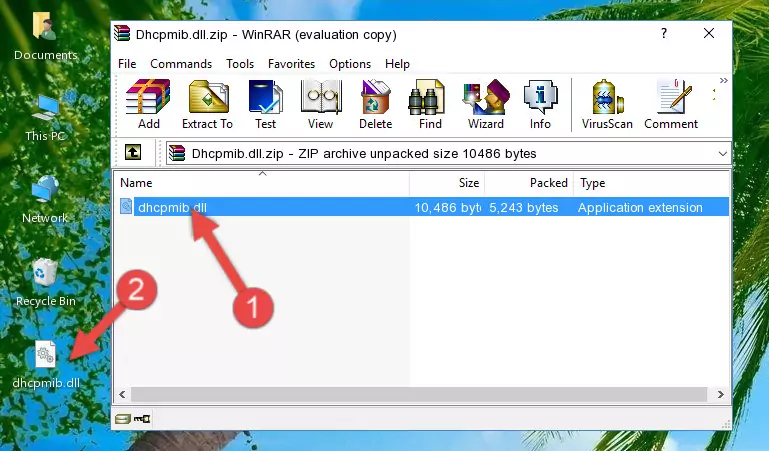Open the archive path dropdown
Viewport: 769px width, 451px height.
click(x=722, y=153)
